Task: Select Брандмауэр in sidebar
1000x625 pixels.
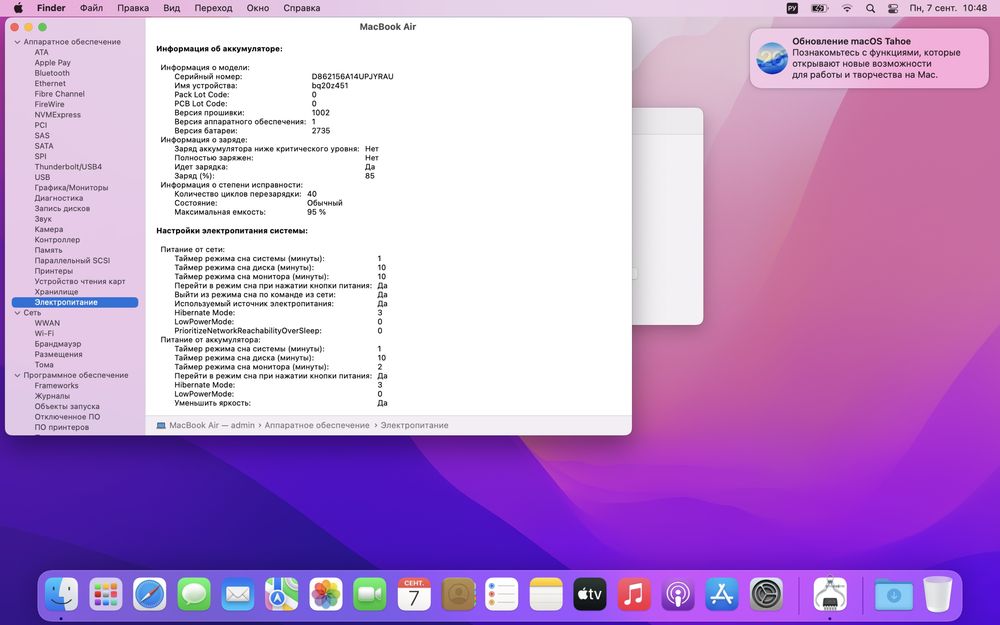Action: (x=57, y=344)
